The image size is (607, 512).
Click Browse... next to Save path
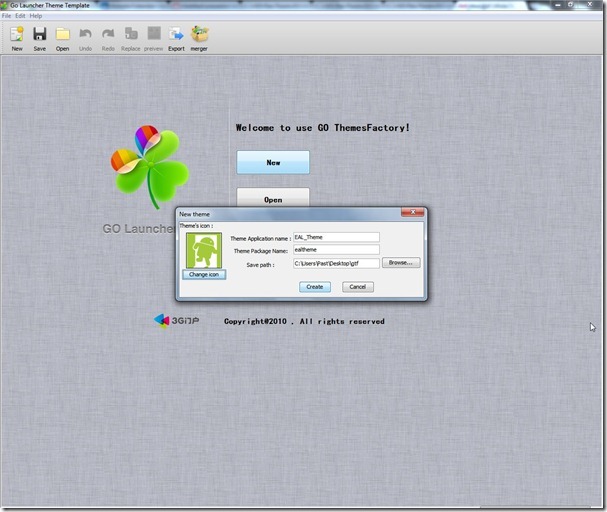[x=401, y=263]
